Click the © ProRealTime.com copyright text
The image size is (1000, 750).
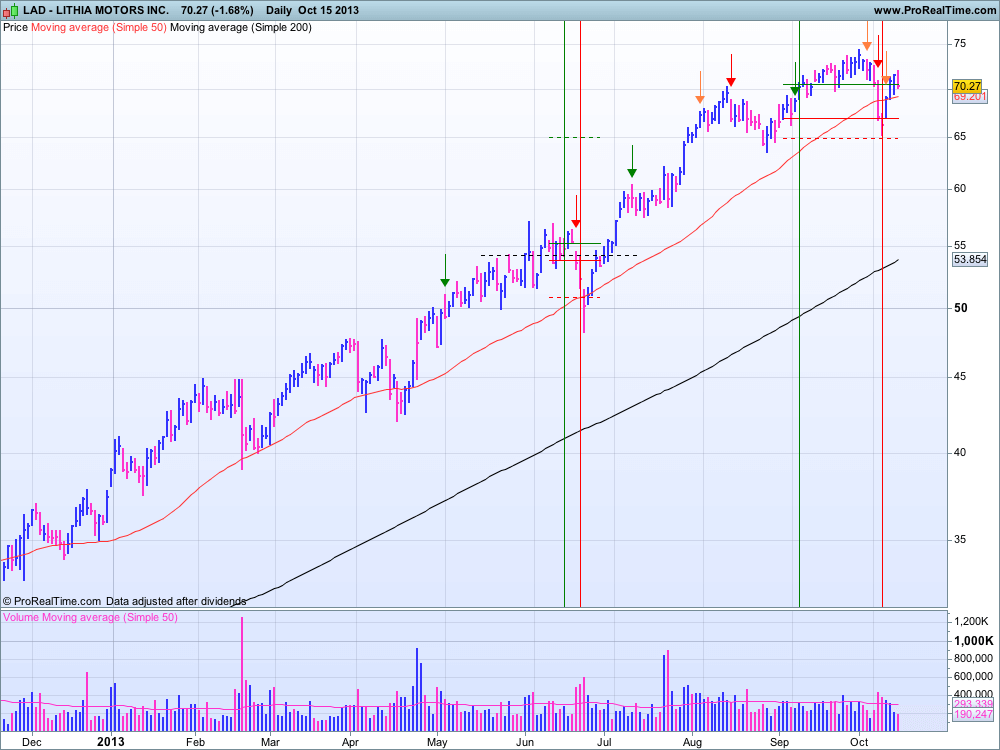(52, 601)
